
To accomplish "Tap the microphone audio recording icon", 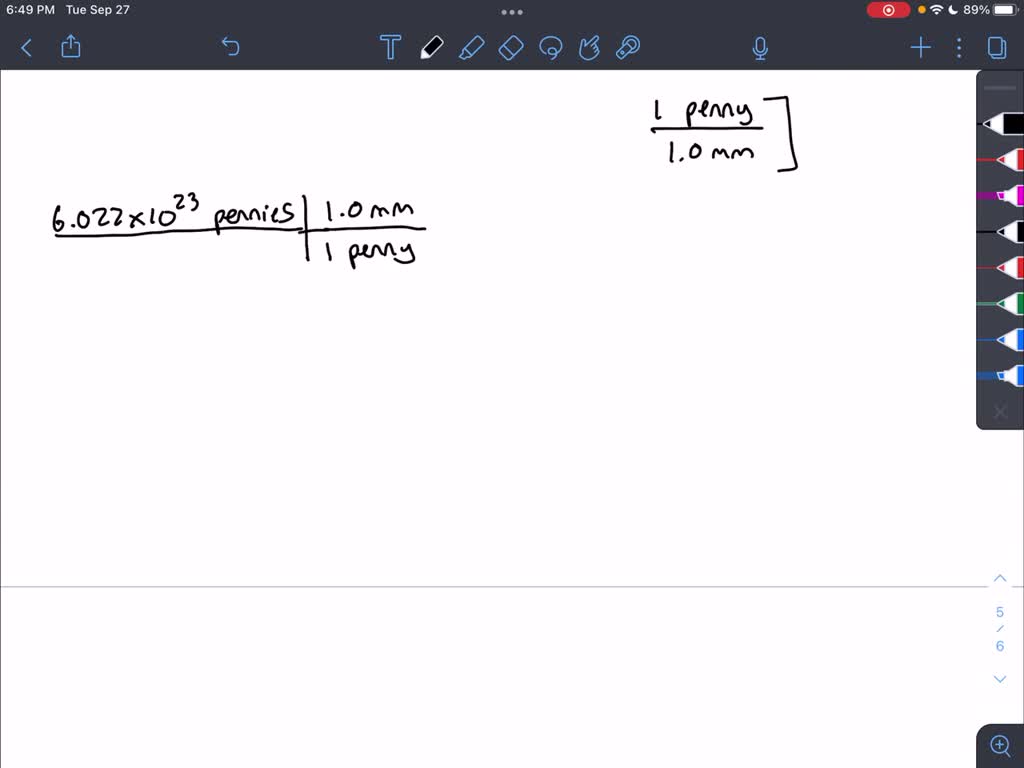I will click(760, 48).
